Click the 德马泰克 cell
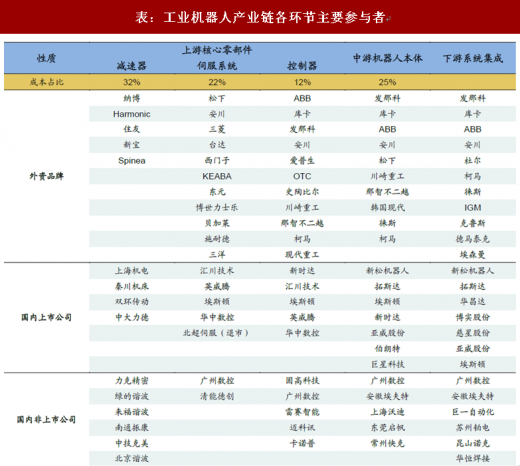This screenshot has width=520, height=466. [x=473, y=239]
